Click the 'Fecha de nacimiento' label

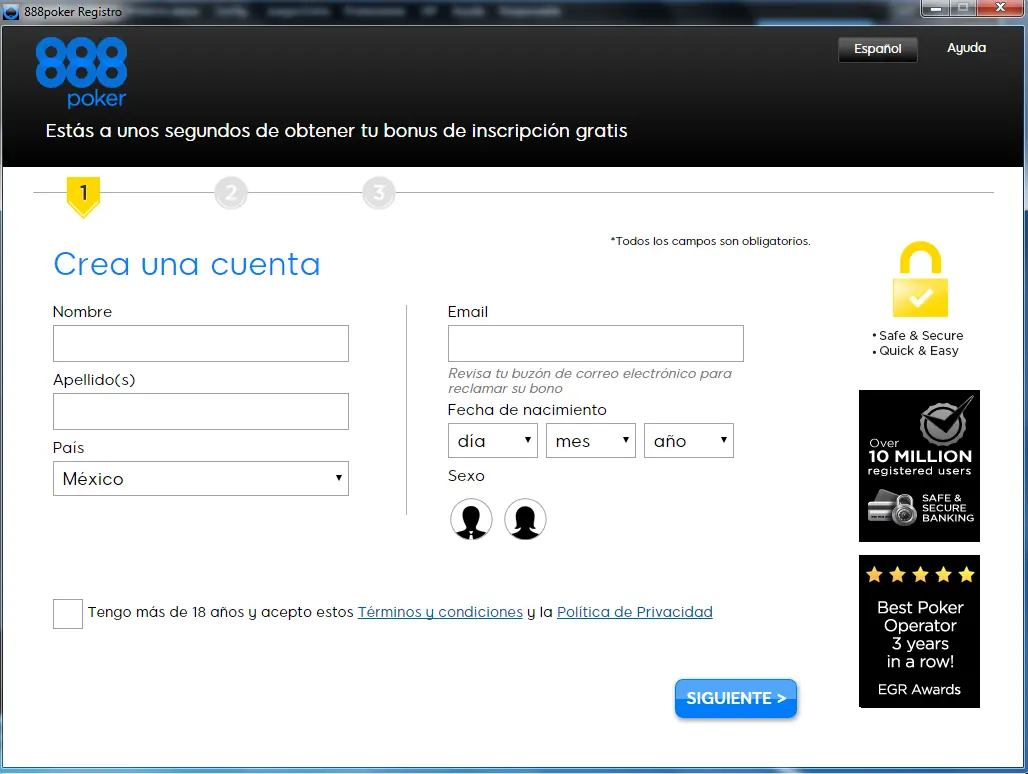[527, 410]
